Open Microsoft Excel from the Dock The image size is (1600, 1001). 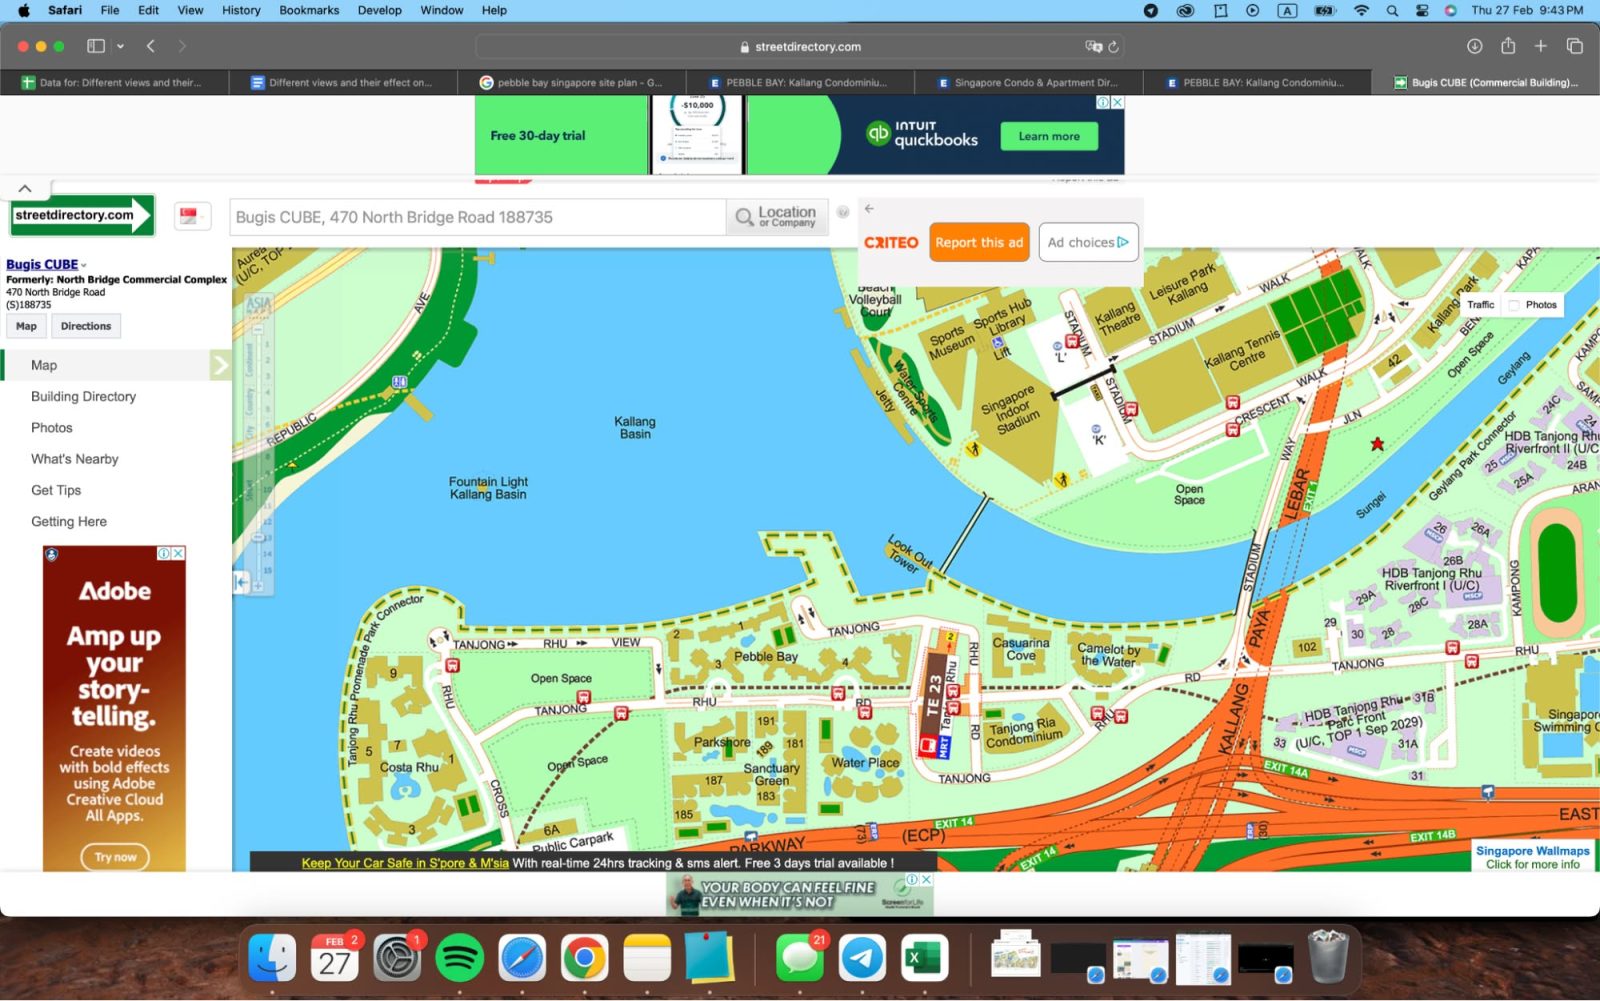click(x=923, y=959)
